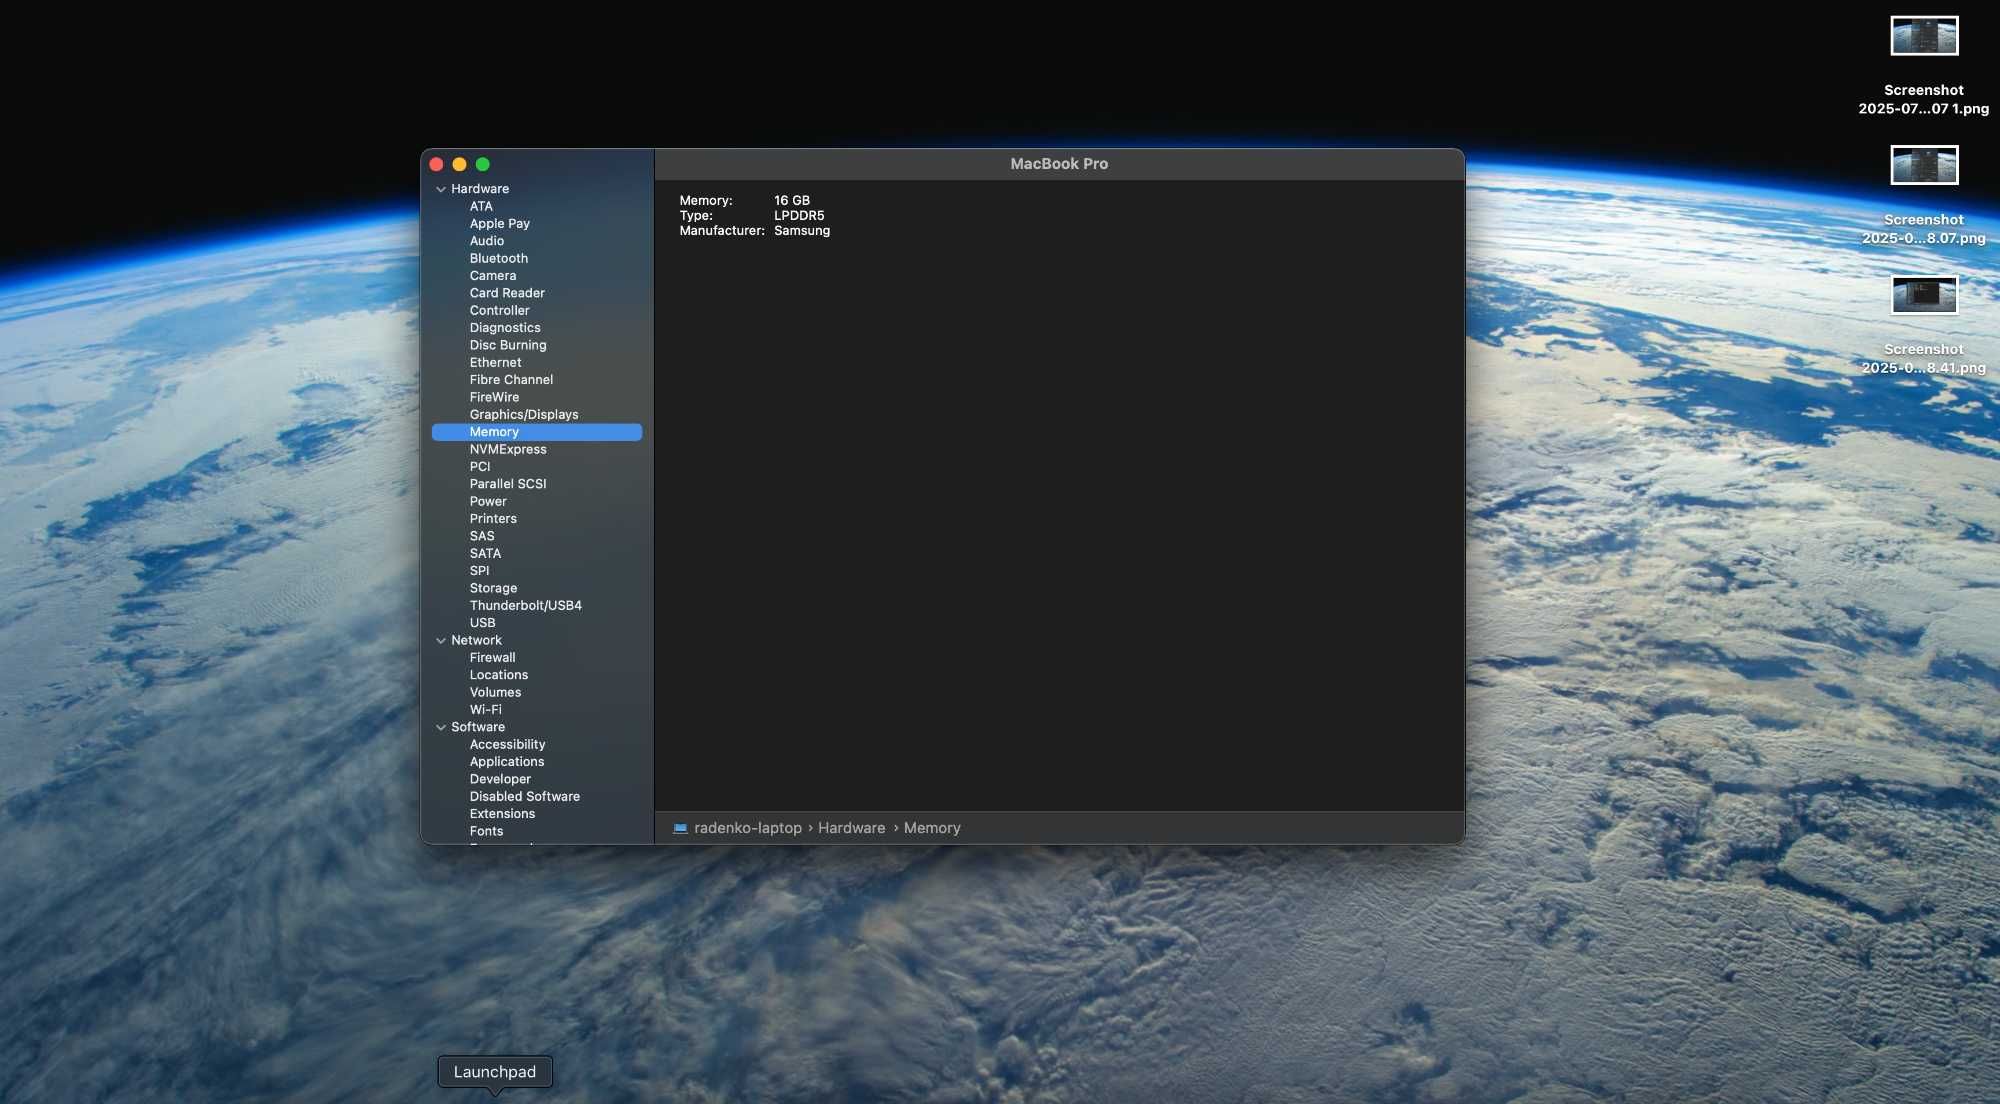Select Disc Burning entry

click(x=508, y=345)
